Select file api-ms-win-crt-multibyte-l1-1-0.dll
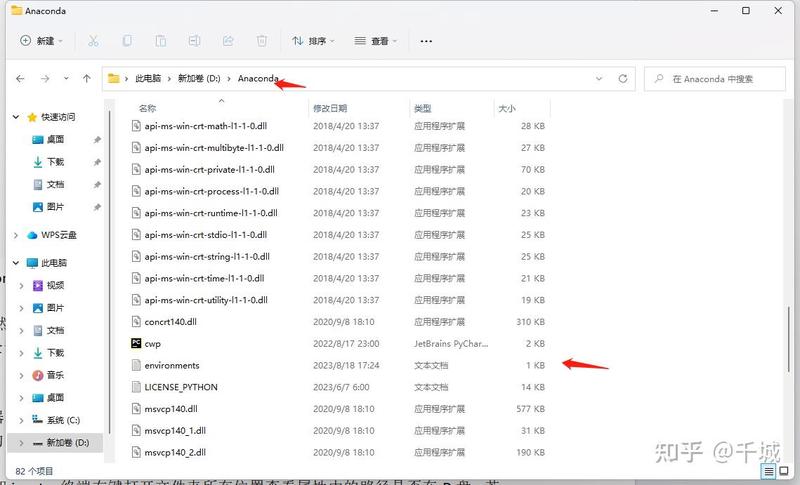This screenshot has height=485, width=800. (x=214, y=147)
